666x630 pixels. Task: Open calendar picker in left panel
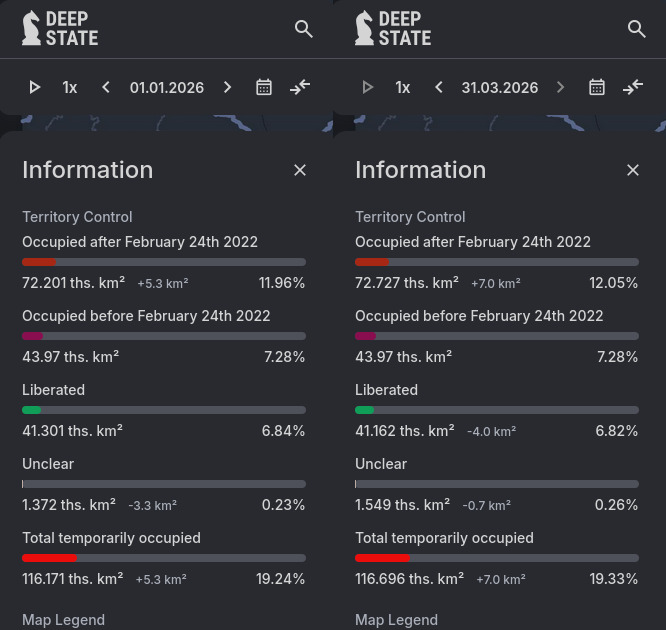(264, 88)
